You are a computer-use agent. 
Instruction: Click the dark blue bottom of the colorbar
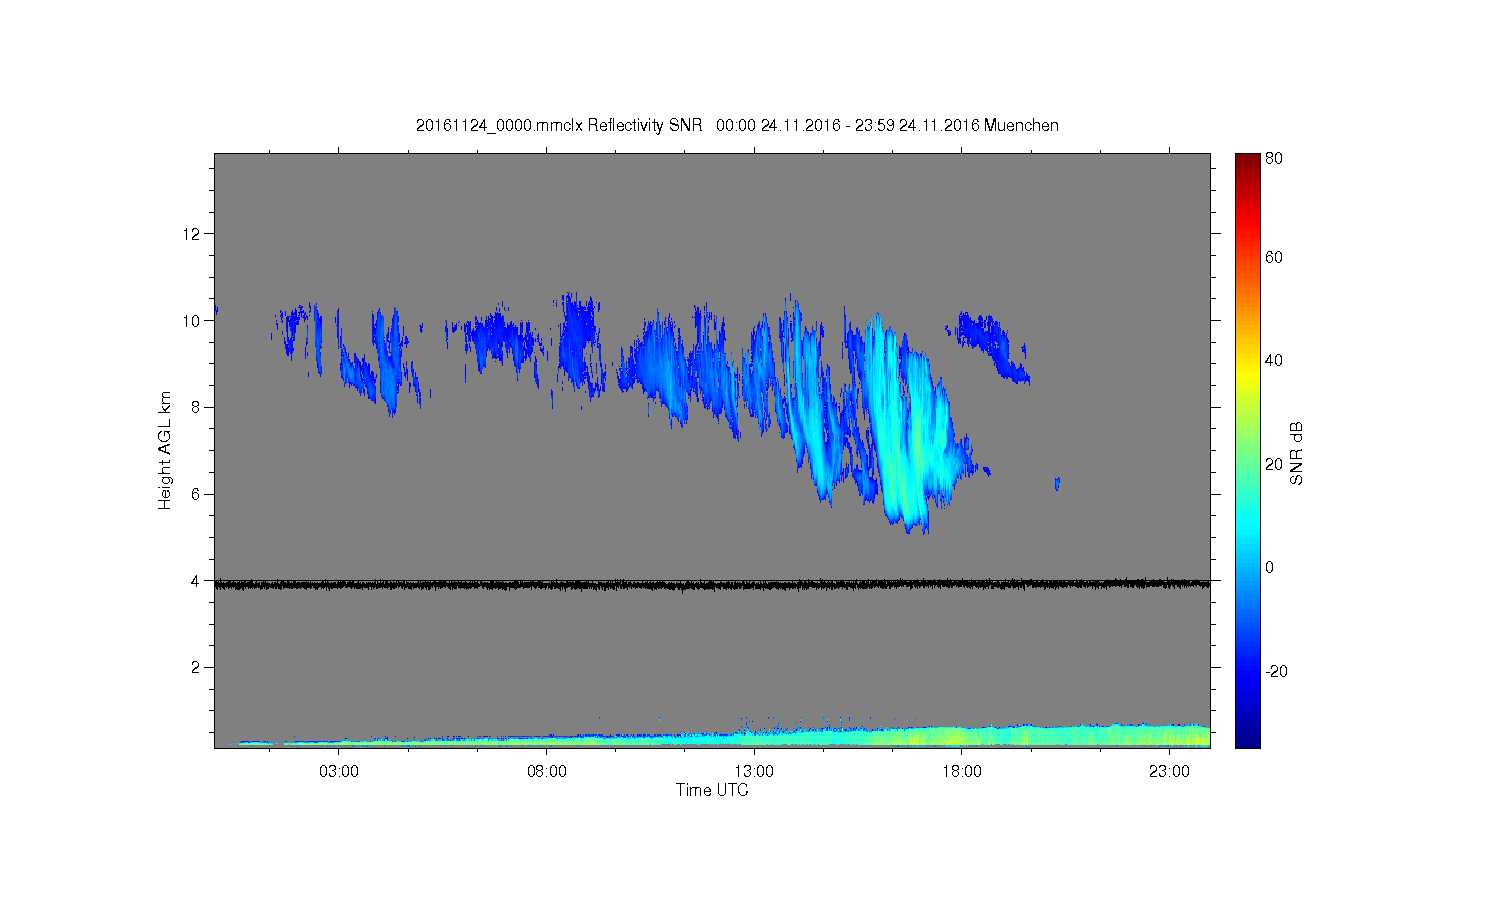coord(1247,738)
